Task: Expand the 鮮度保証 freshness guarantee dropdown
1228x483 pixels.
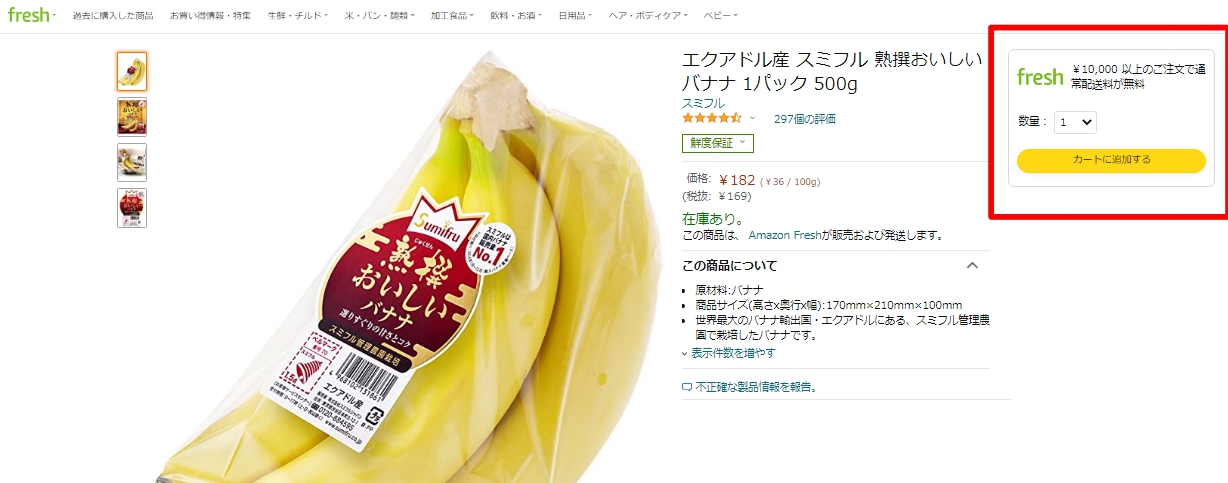Action: click(x=718, y=143)
